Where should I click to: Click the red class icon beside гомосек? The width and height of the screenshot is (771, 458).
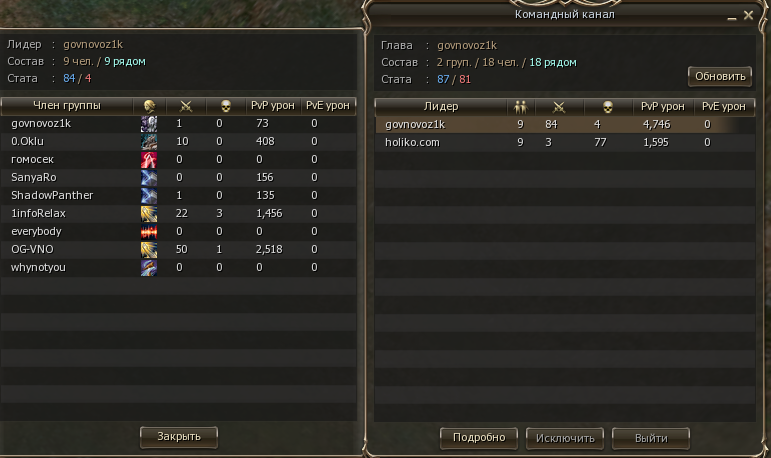149,160
